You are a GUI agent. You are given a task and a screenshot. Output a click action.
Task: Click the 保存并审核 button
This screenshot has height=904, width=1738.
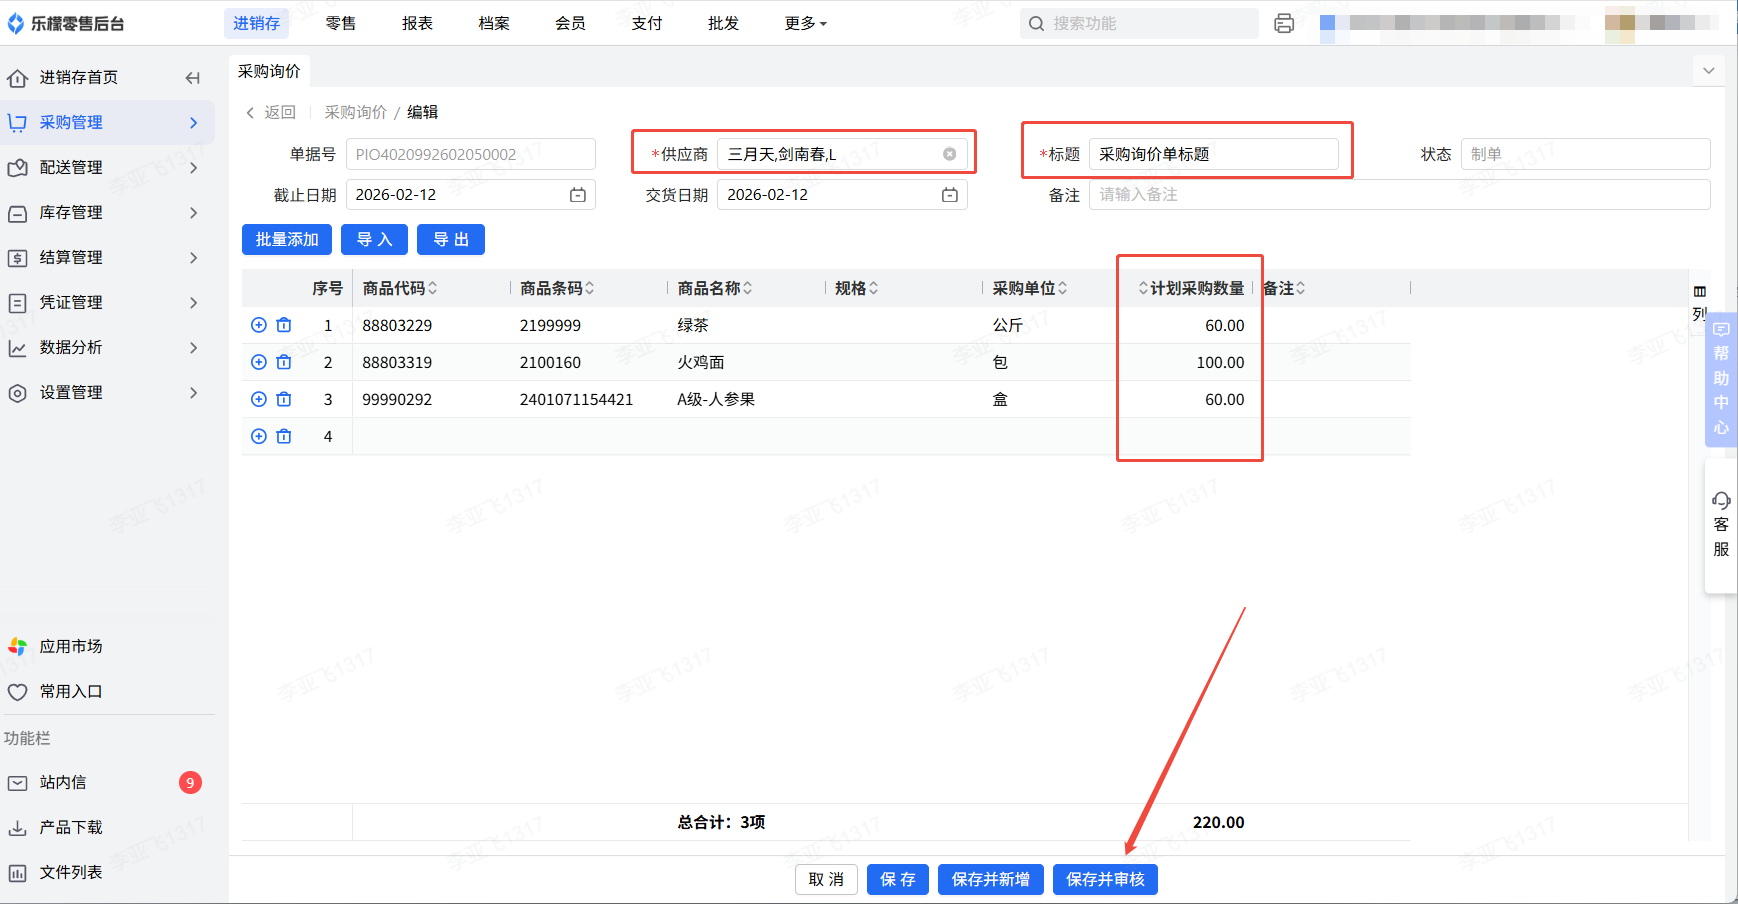click(1105, 880)
